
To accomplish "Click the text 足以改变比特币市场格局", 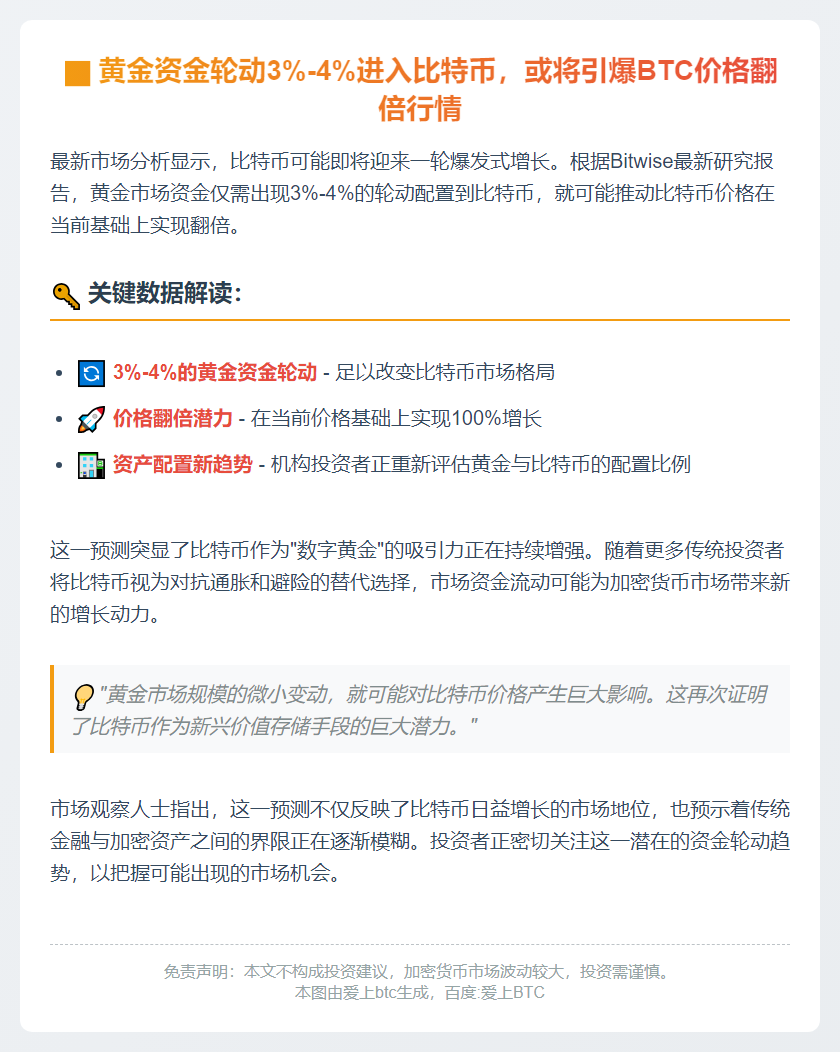I will pyautogui.click(x=445, y=372).
